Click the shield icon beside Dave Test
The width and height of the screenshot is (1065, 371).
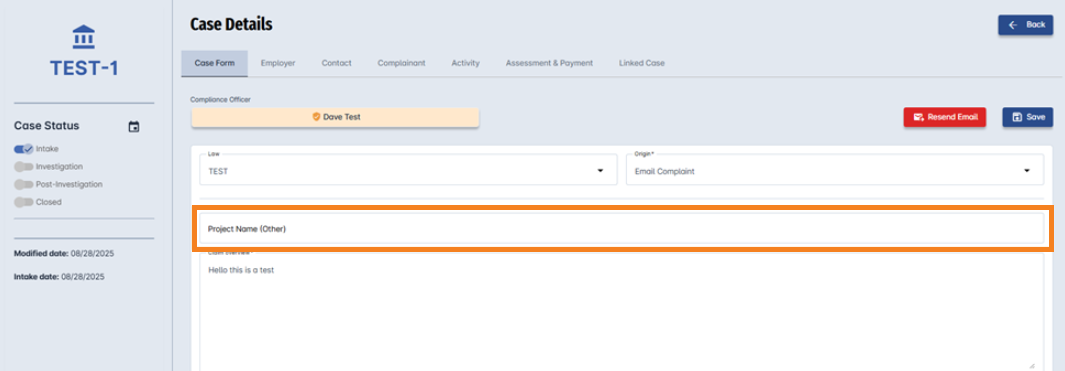(316, 117)
